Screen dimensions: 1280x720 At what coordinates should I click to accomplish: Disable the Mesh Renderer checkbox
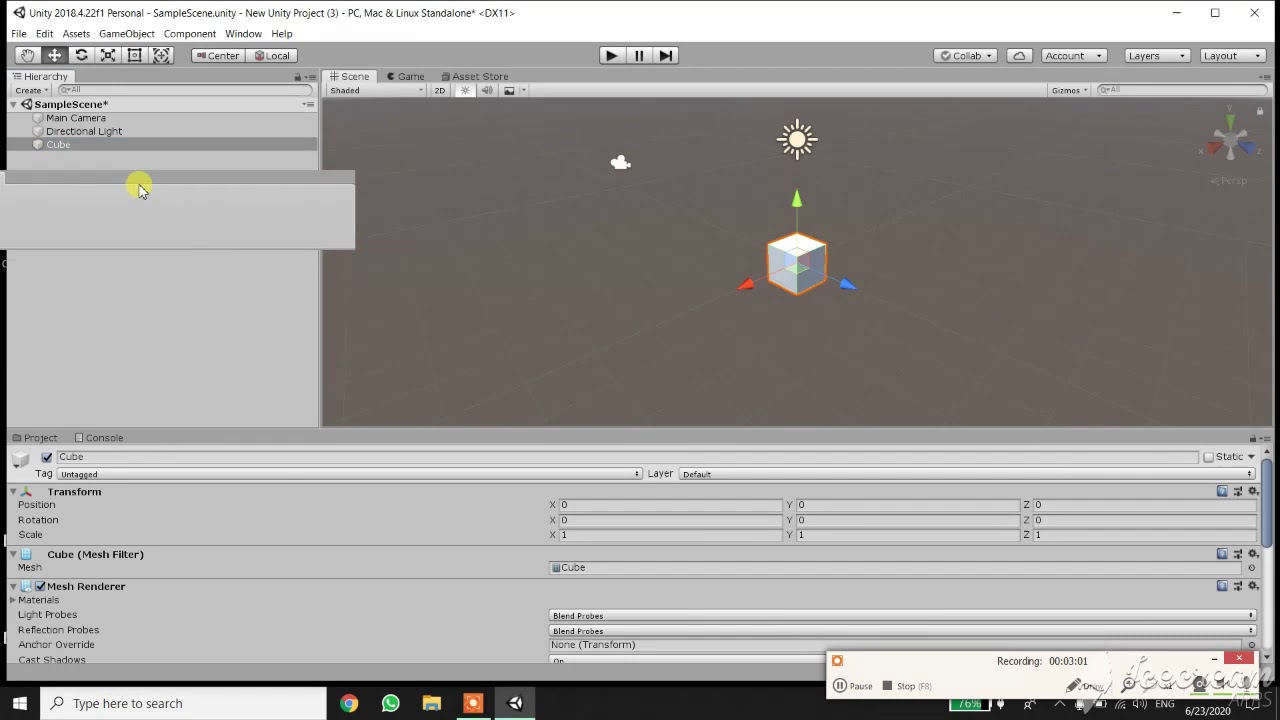(40, 586)
